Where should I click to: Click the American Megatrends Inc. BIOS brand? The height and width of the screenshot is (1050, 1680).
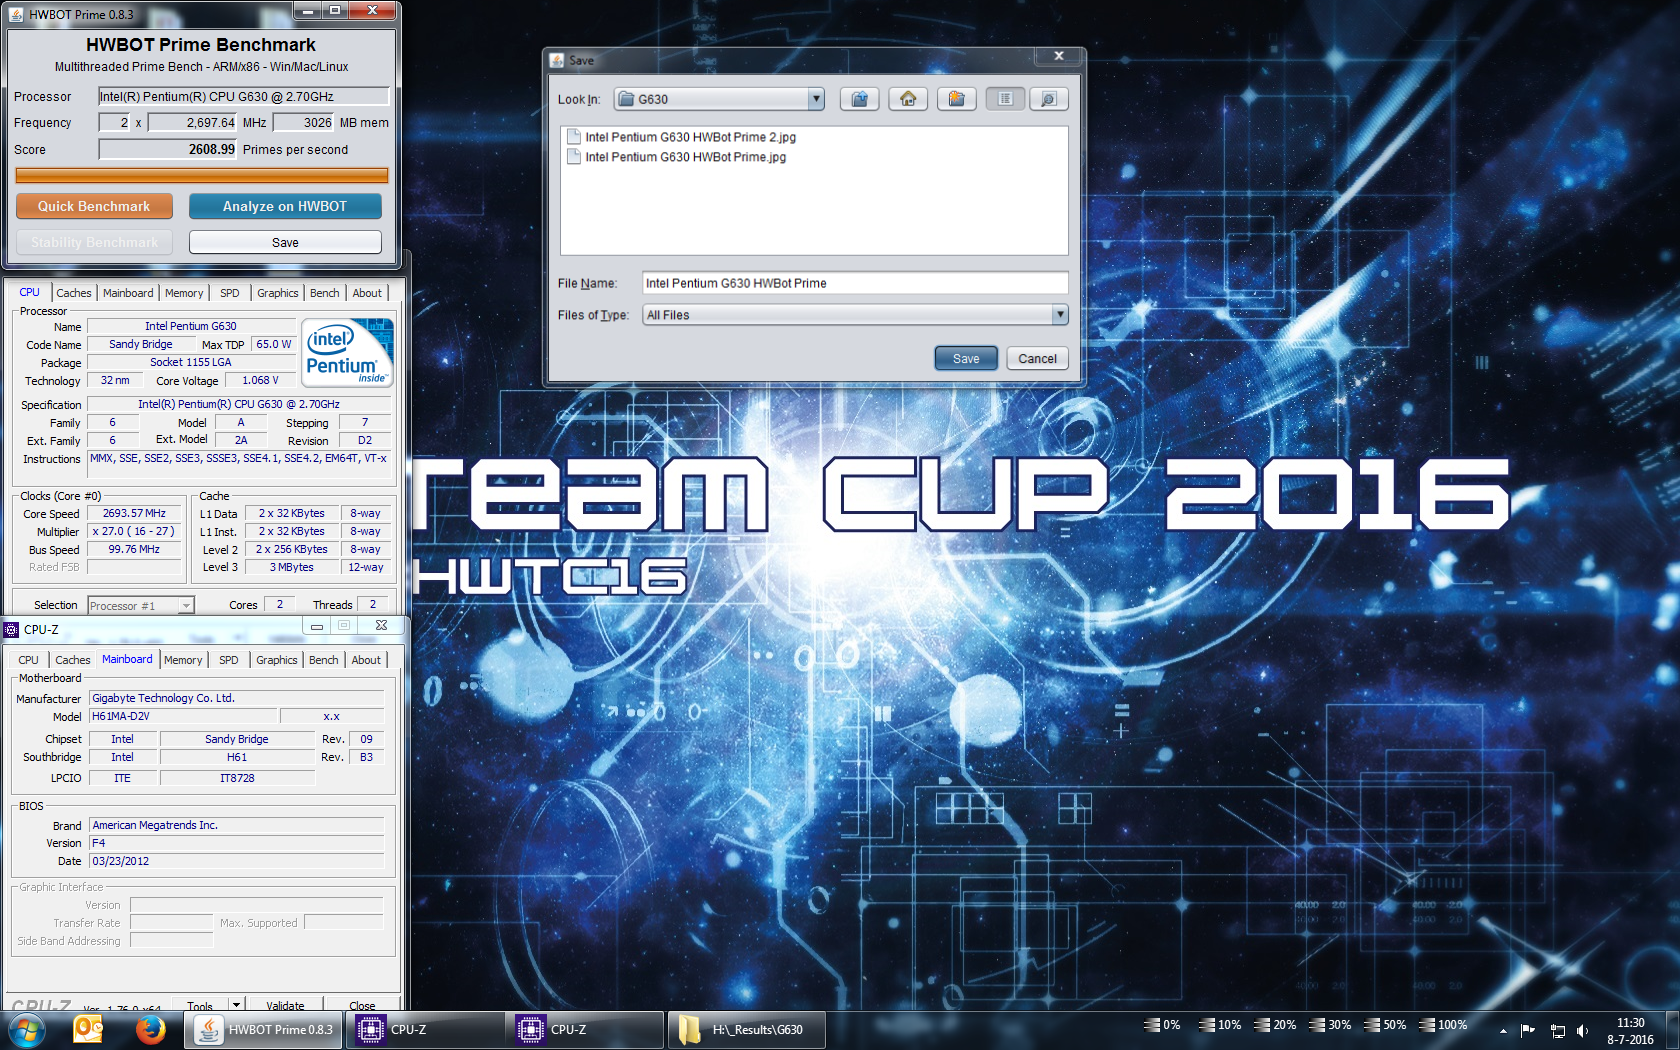(x=236, y=825)
